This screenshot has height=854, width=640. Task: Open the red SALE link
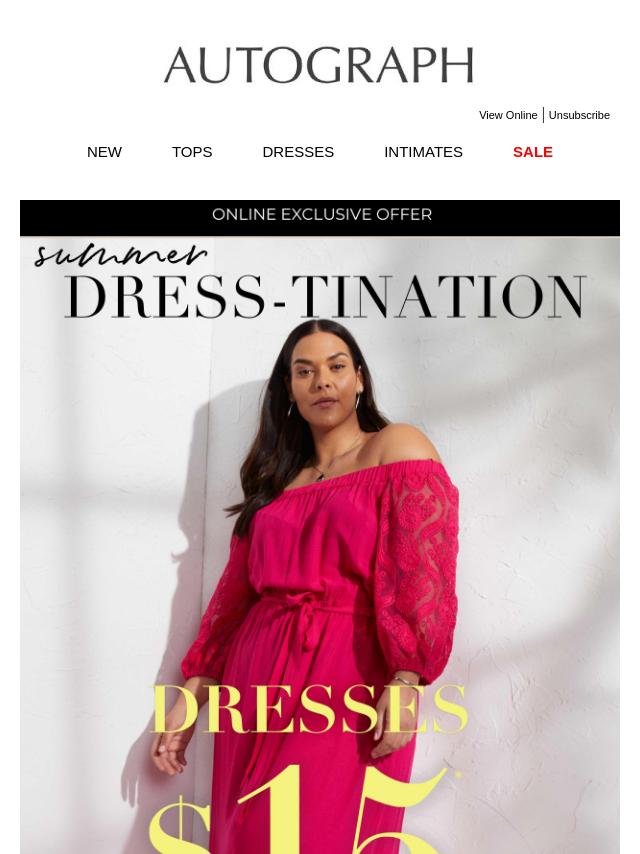(532, 152)
